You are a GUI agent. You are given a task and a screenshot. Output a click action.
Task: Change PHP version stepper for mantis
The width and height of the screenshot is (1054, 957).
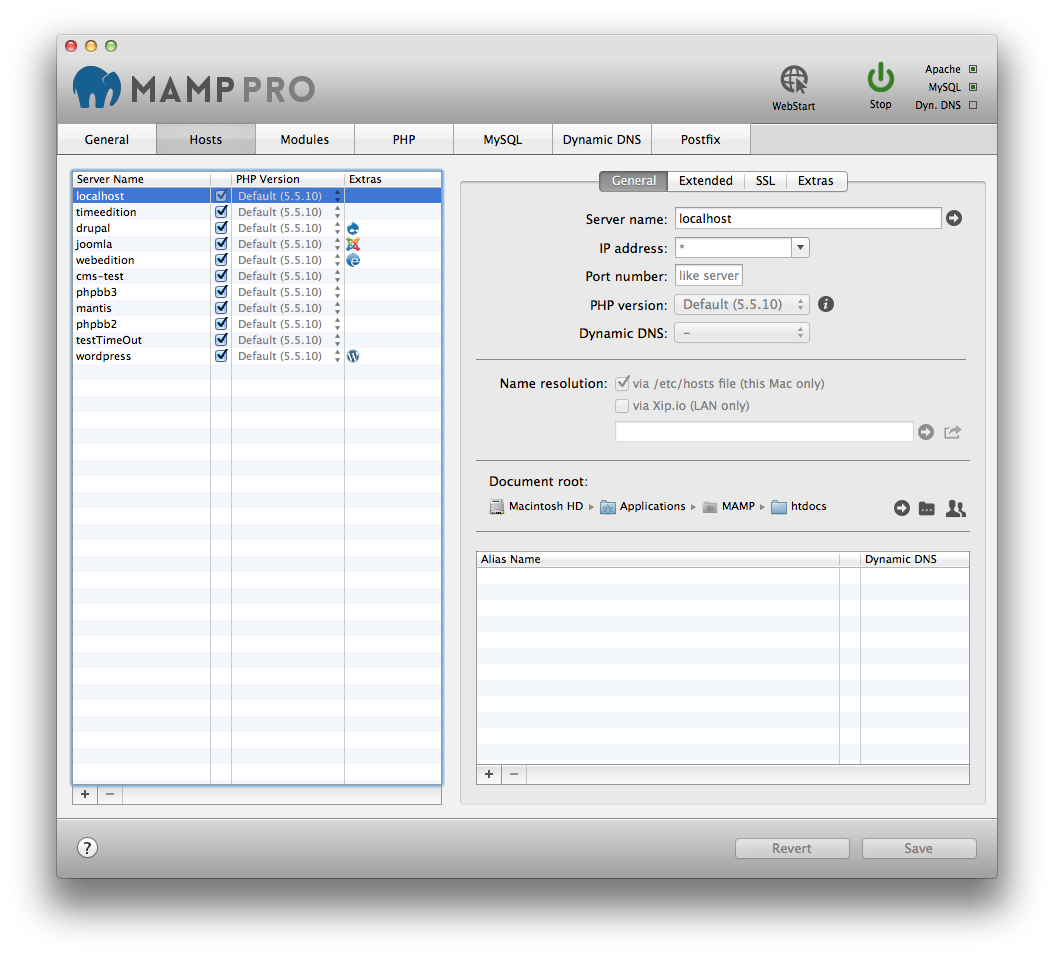pyautogui.click(x=337, y=308)
